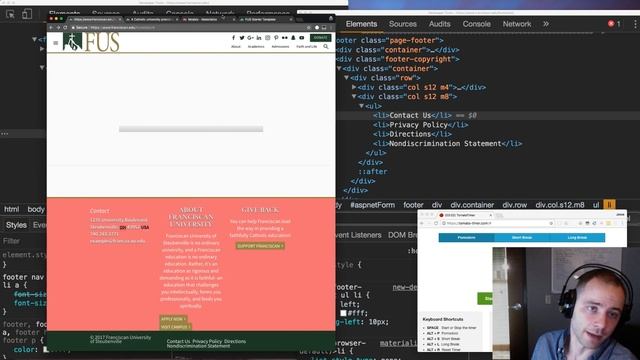The height and width of the screenshot is (360, 640).
Task: Click div.col.s12.m8 in the breadcrumb bar
Action: tap(560, 205)
